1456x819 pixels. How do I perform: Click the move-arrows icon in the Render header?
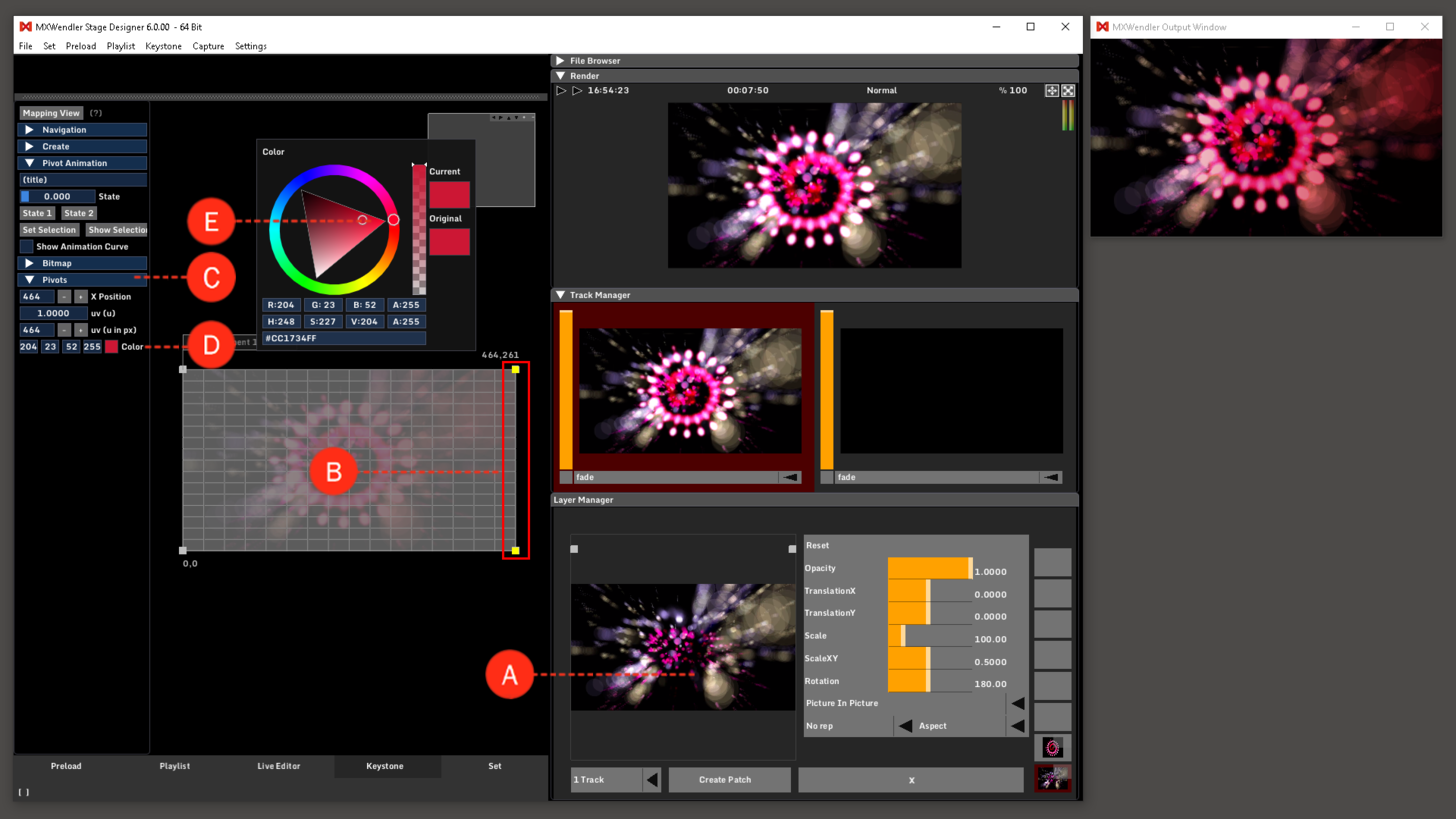pos(1052,91)
